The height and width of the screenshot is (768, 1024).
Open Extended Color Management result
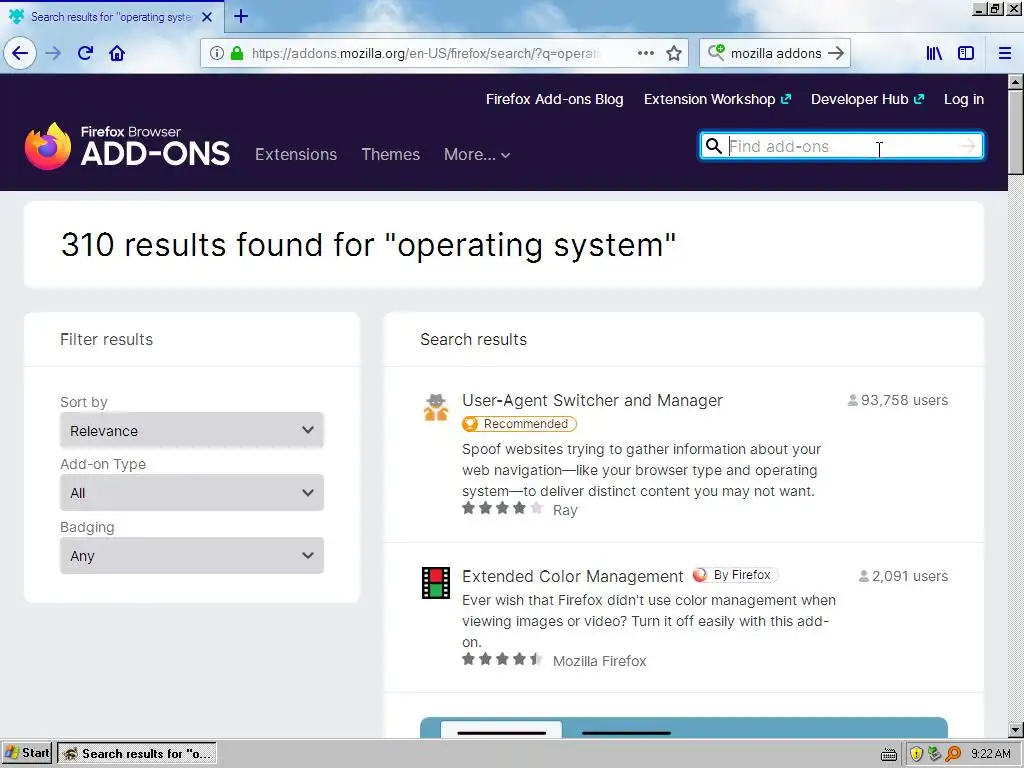(x=572, y=576)
